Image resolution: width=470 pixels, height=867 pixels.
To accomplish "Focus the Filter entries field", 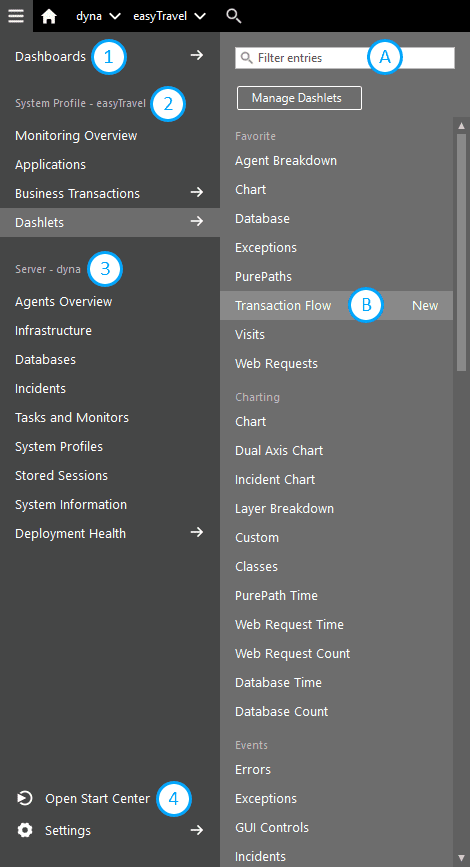I will coord(344,58).
